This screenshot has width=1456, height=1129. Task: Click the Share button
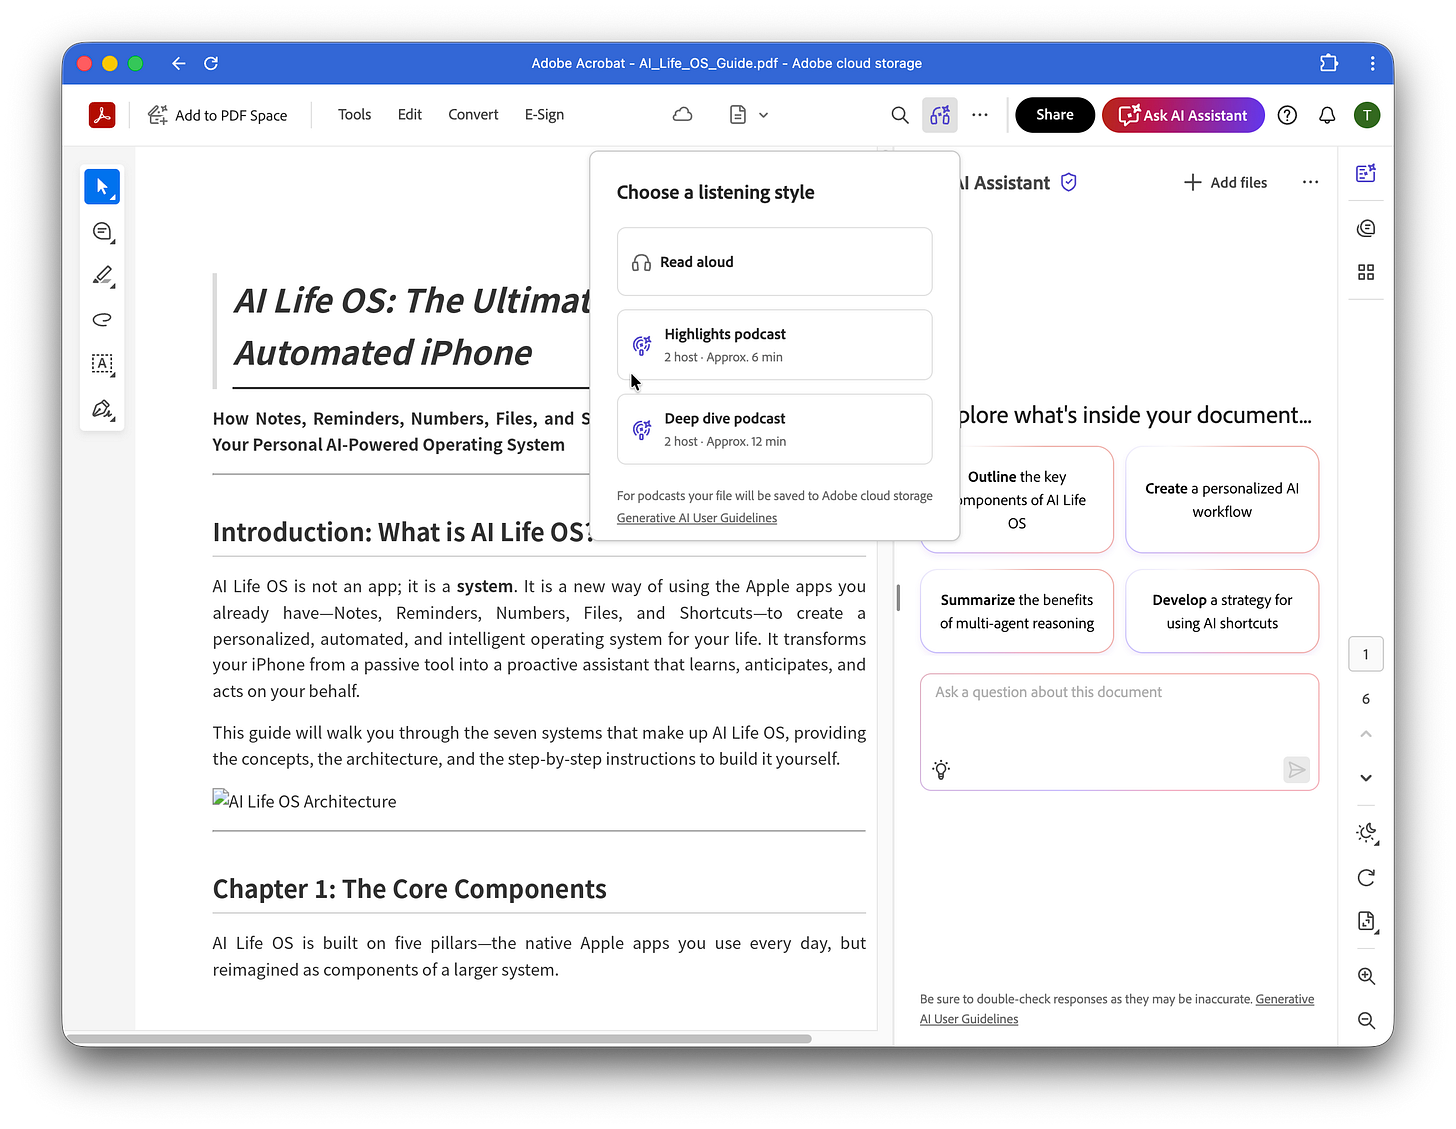[x=1054, y=114]
